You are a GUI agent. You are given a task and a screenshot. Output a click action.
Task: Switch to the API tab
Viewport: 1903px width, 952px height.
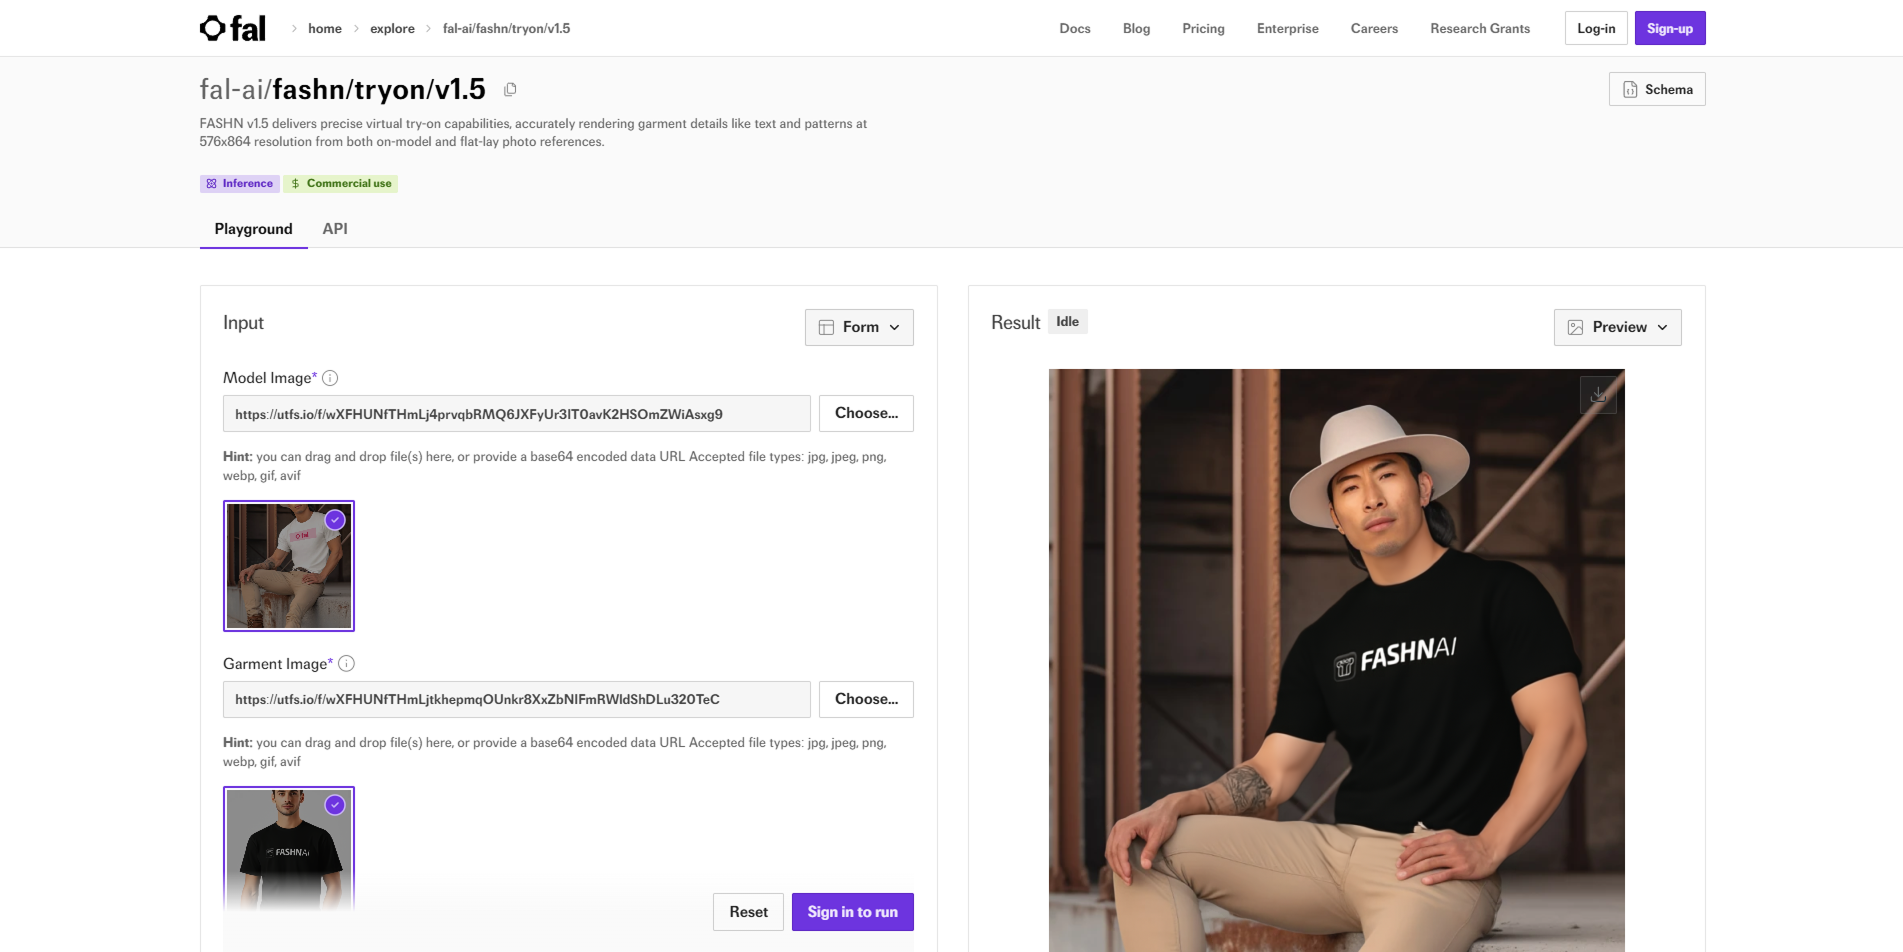[335, 229]
